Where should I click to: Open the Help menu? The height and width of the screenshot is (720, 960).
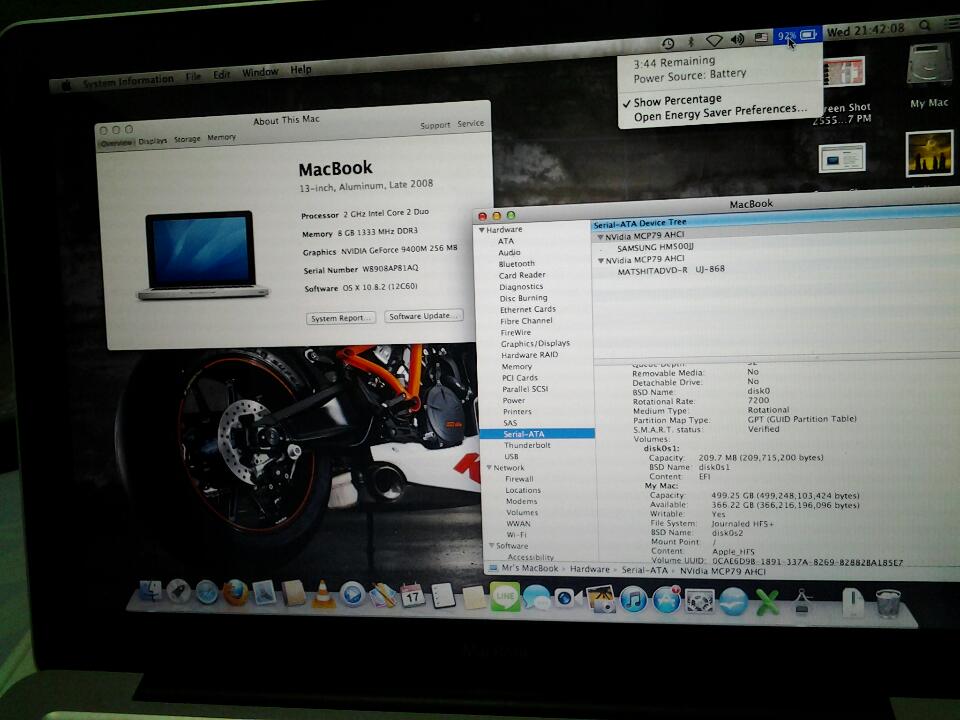[x=301, y=70]
